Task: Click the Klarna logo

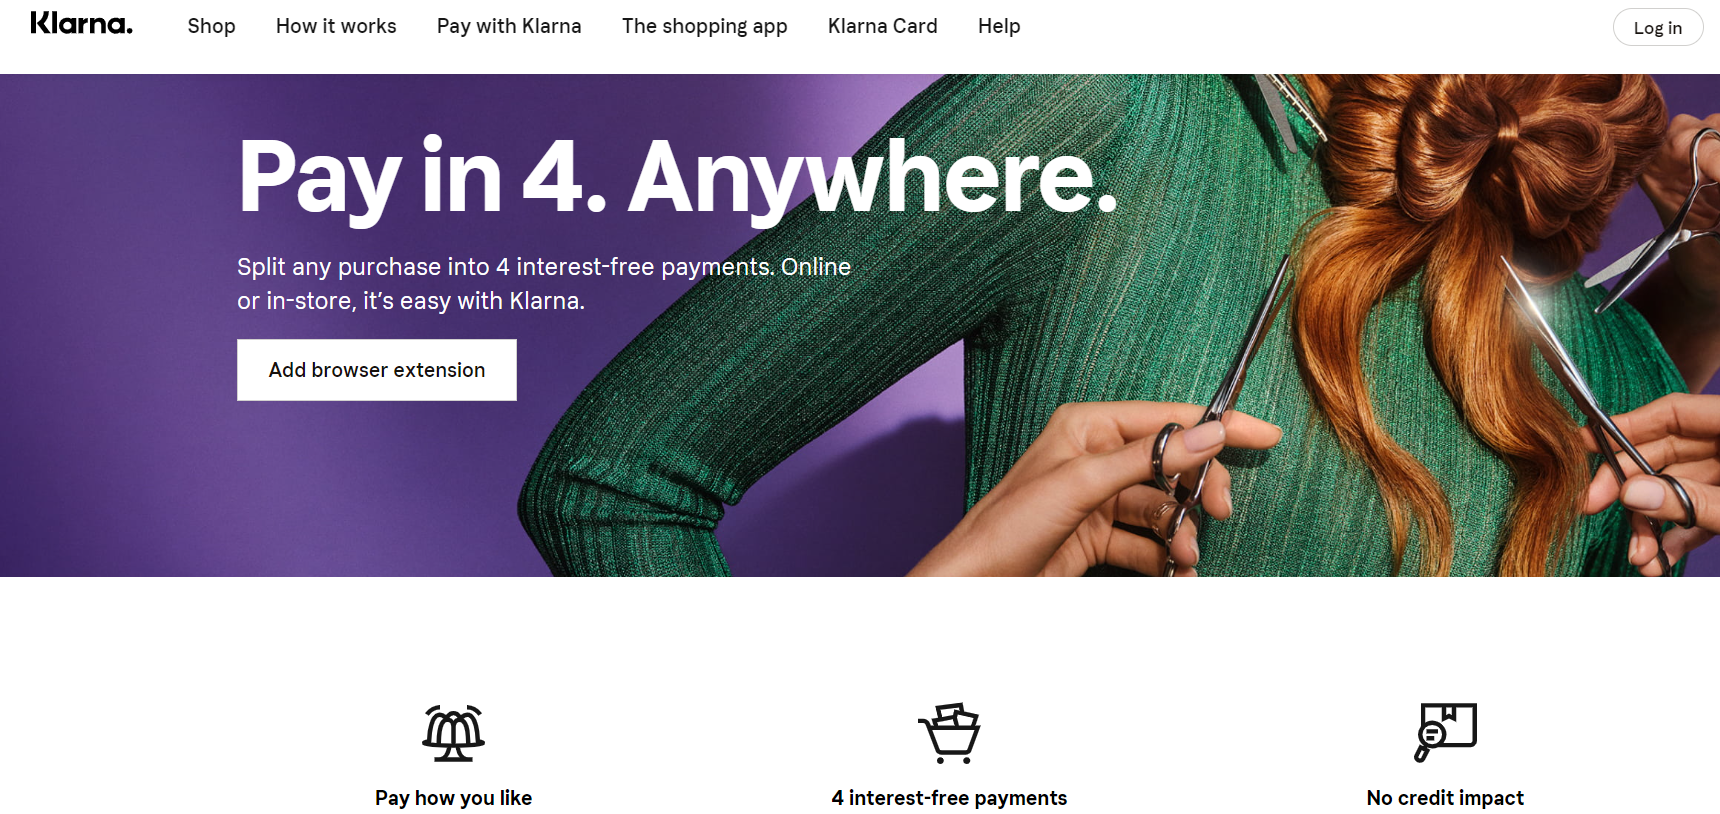Action: pos(81,24)
